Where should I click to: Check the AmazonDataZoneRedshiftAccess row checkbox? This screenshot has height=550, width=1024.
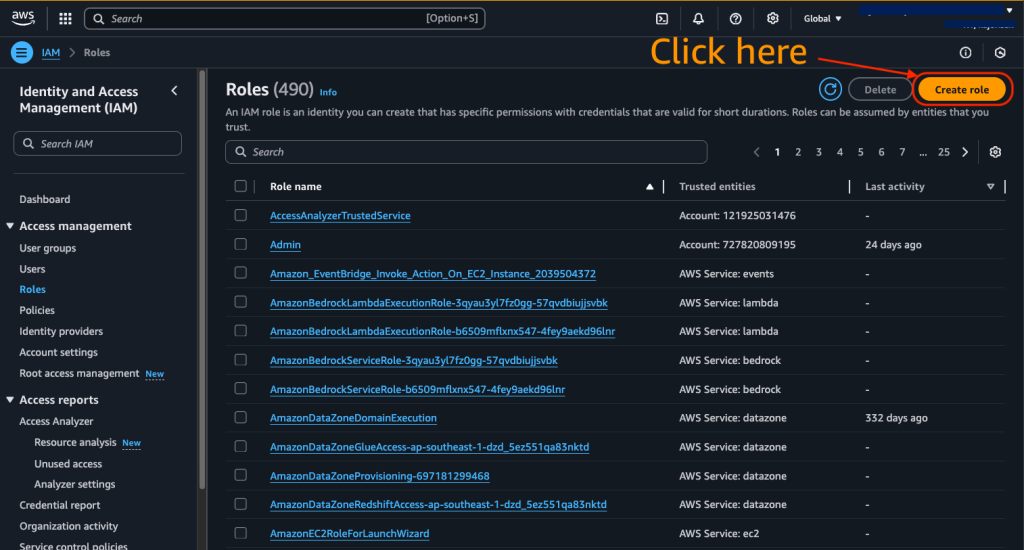coord(240,504)
